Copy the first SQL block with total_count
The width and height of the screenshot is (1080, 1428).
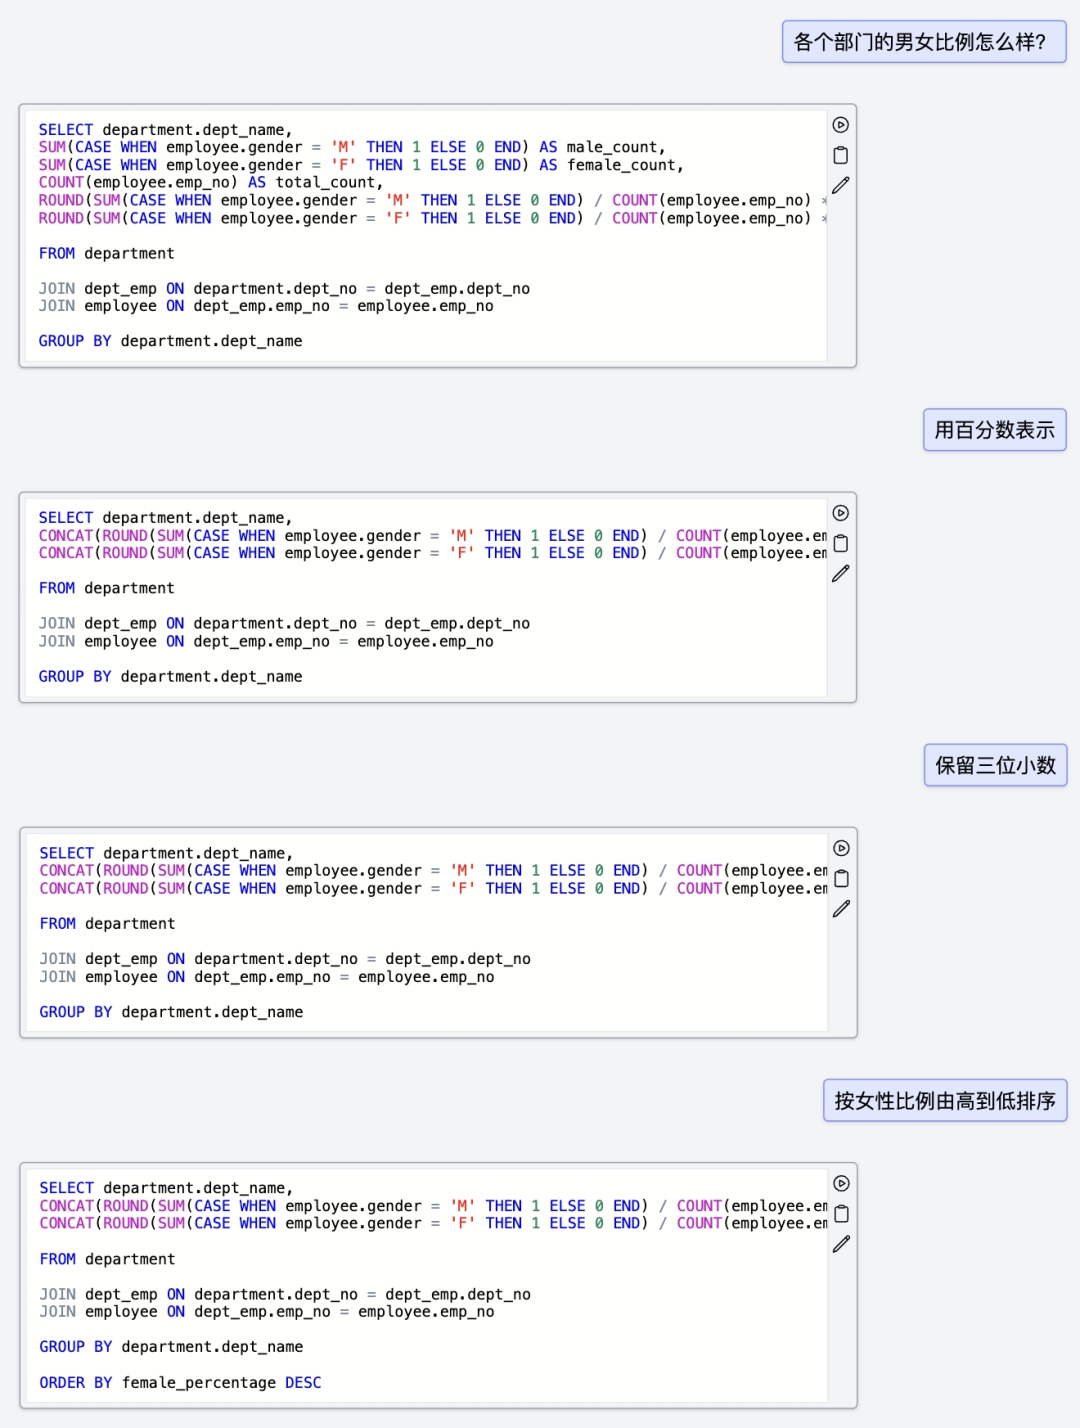[x=841, y=155]
